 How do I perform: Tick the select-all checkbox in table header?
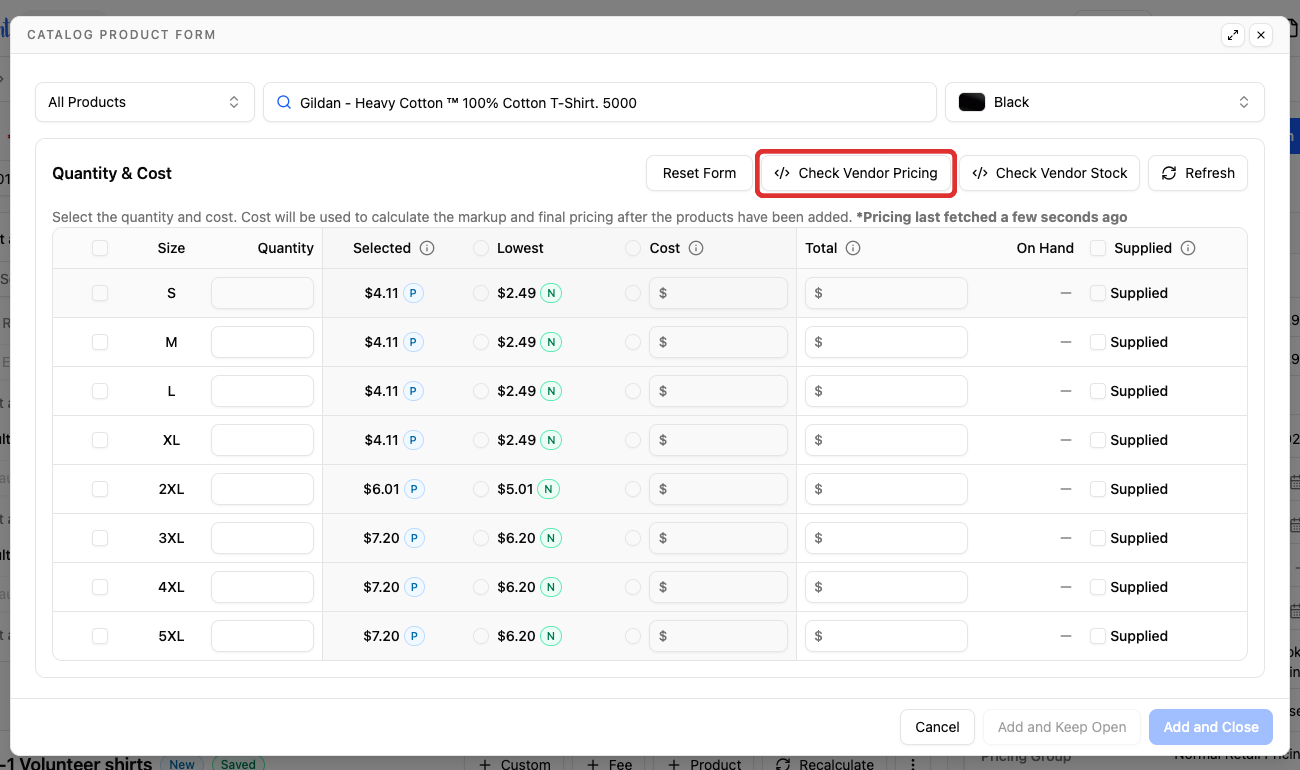[x=100, y=248]
